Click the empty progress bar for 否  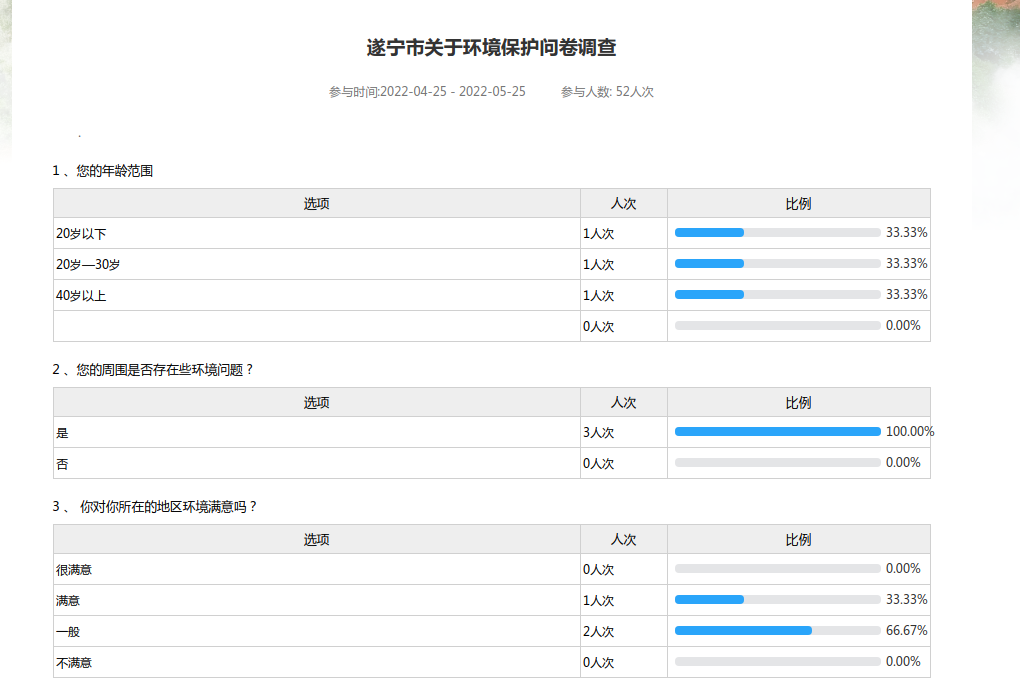click(777, 463)
